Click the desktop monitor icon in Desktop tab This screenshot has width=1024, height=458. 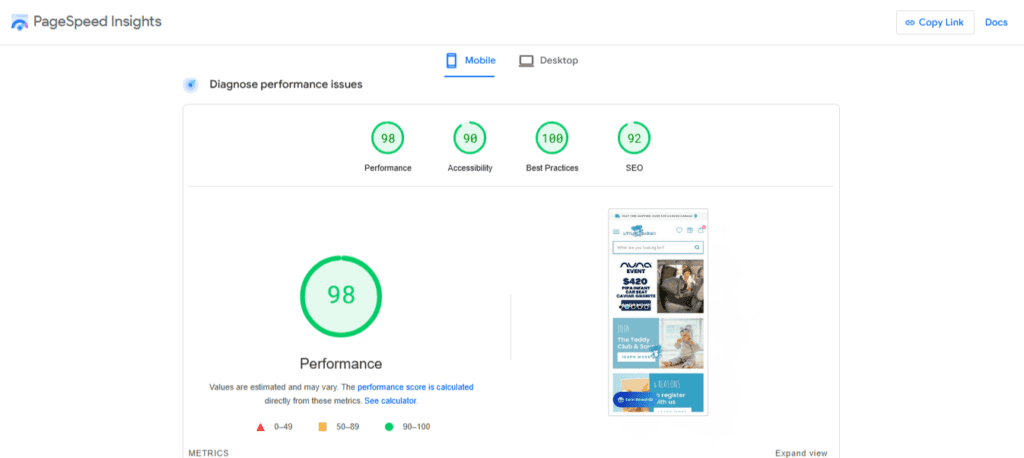click(x=526, y=61)
